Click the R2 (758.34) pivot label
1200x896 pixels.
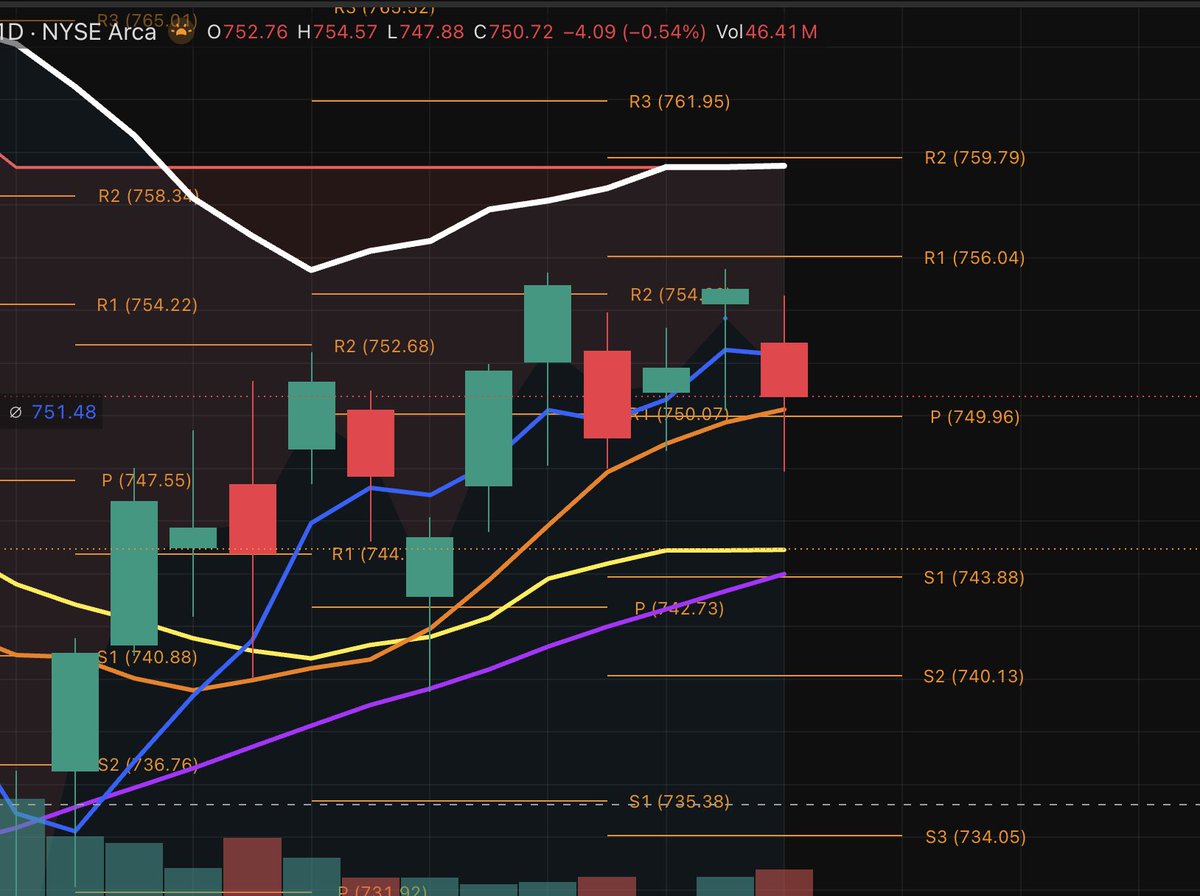pos(148,195)
